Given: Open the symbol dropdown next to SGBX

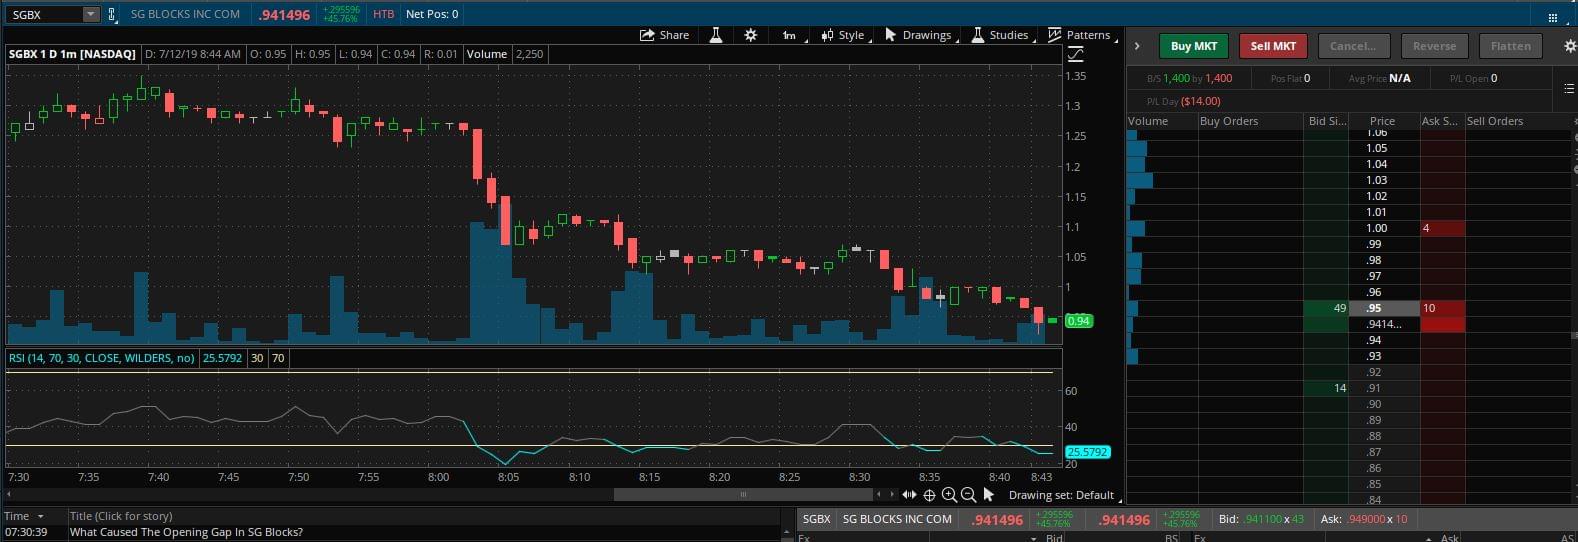Looking at the screenshot, I should 91,14.
